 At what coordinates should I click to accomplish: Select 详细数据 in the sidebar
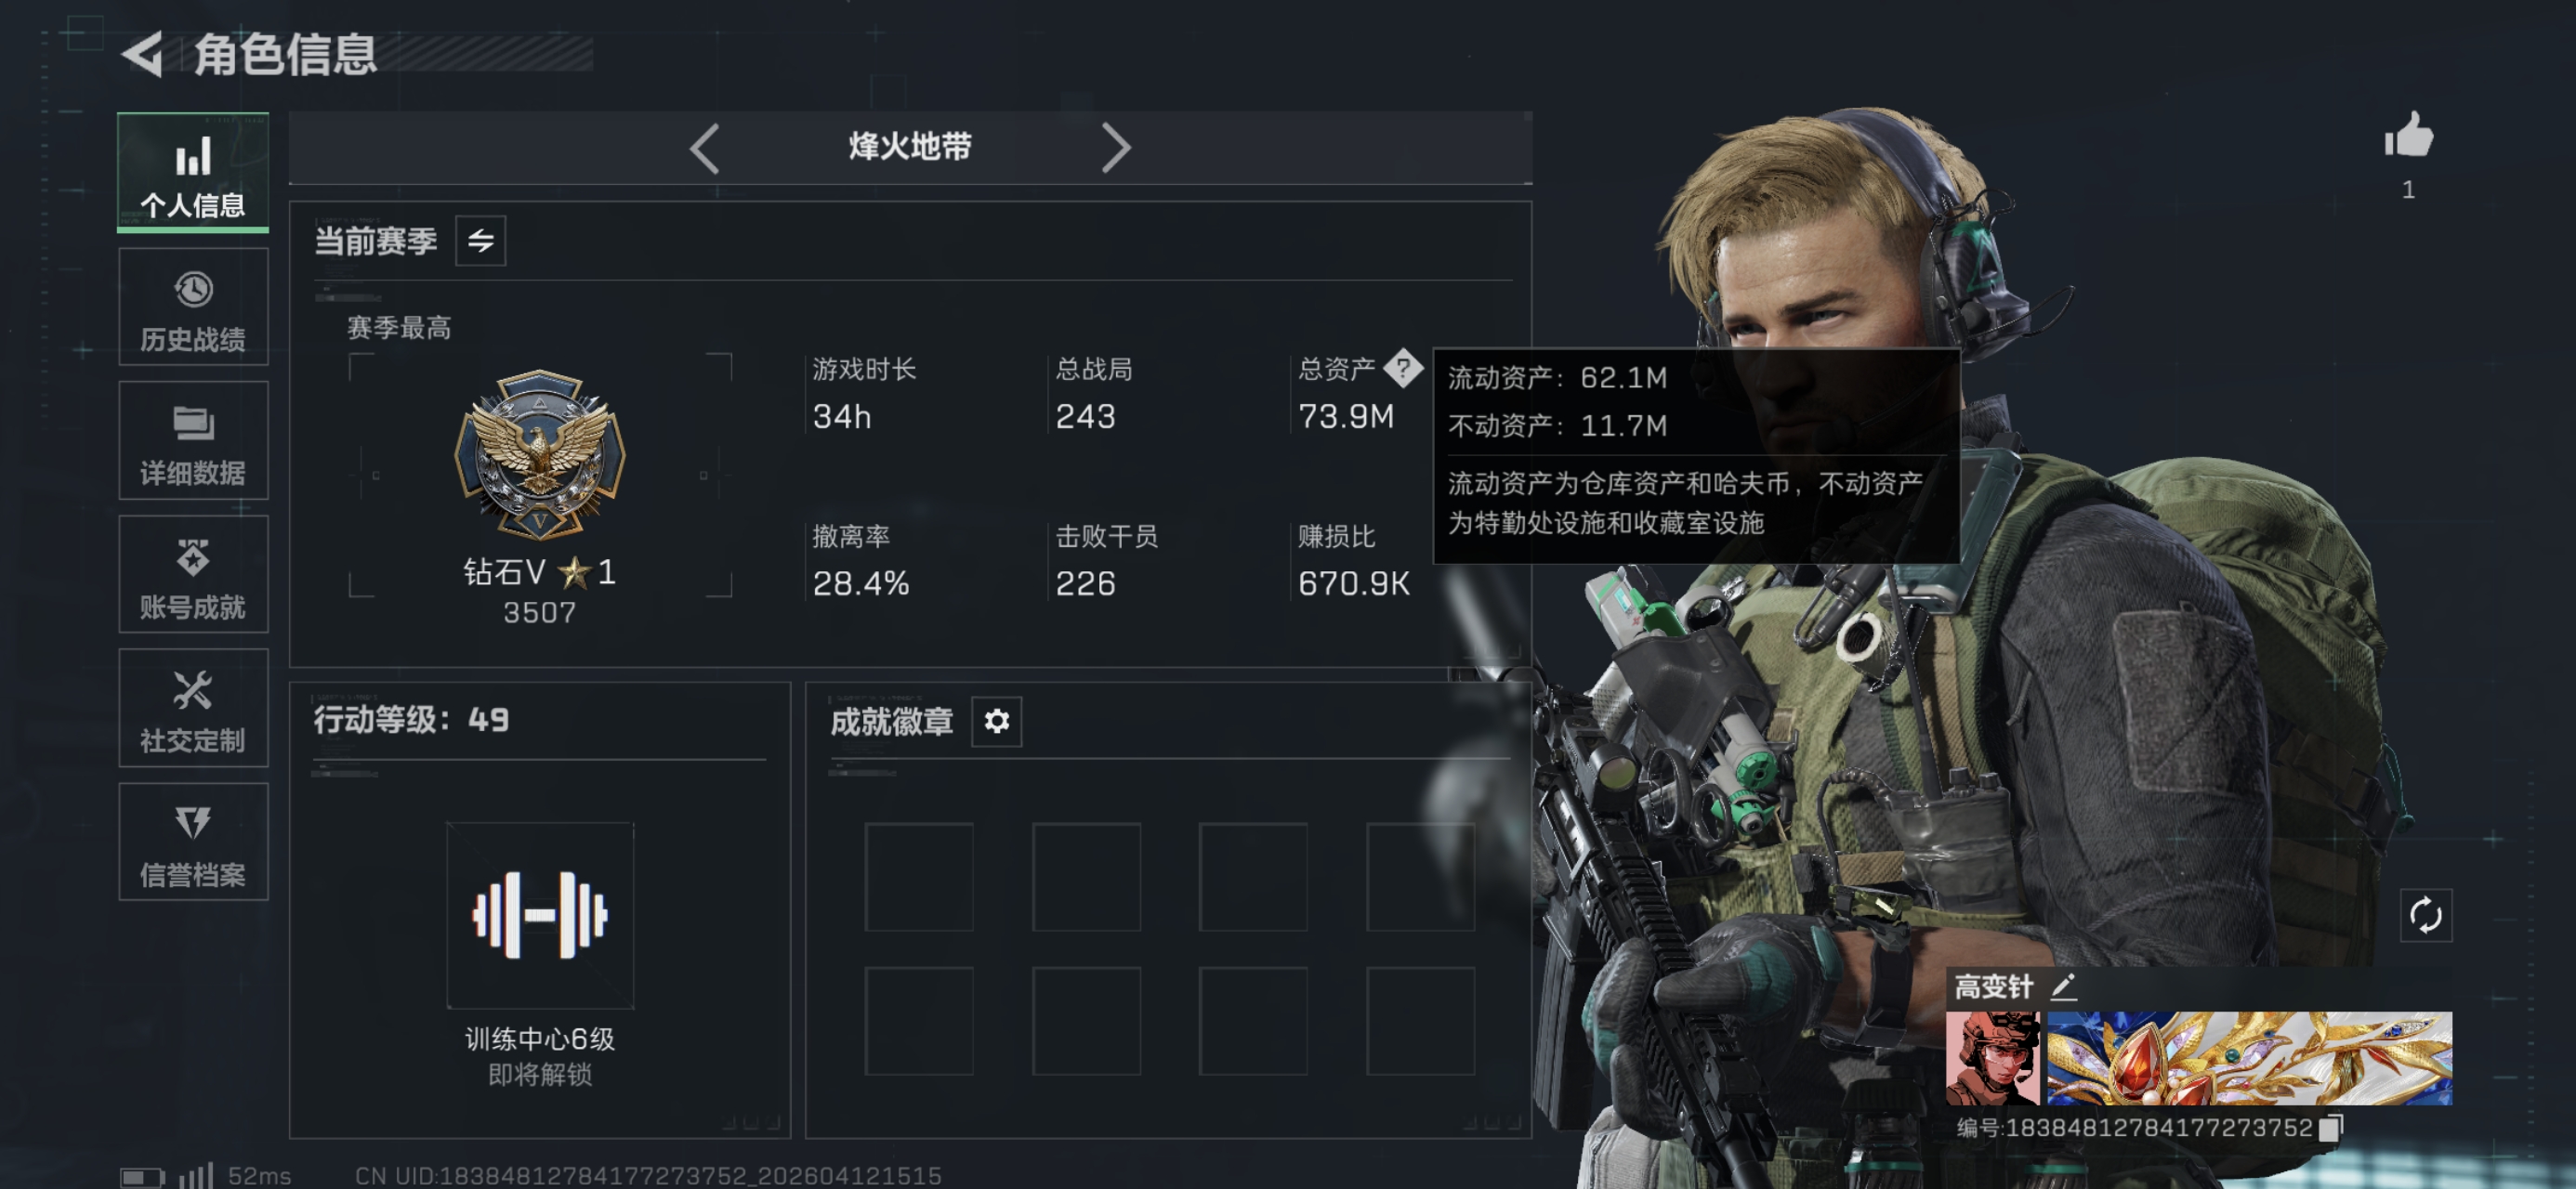193,441
